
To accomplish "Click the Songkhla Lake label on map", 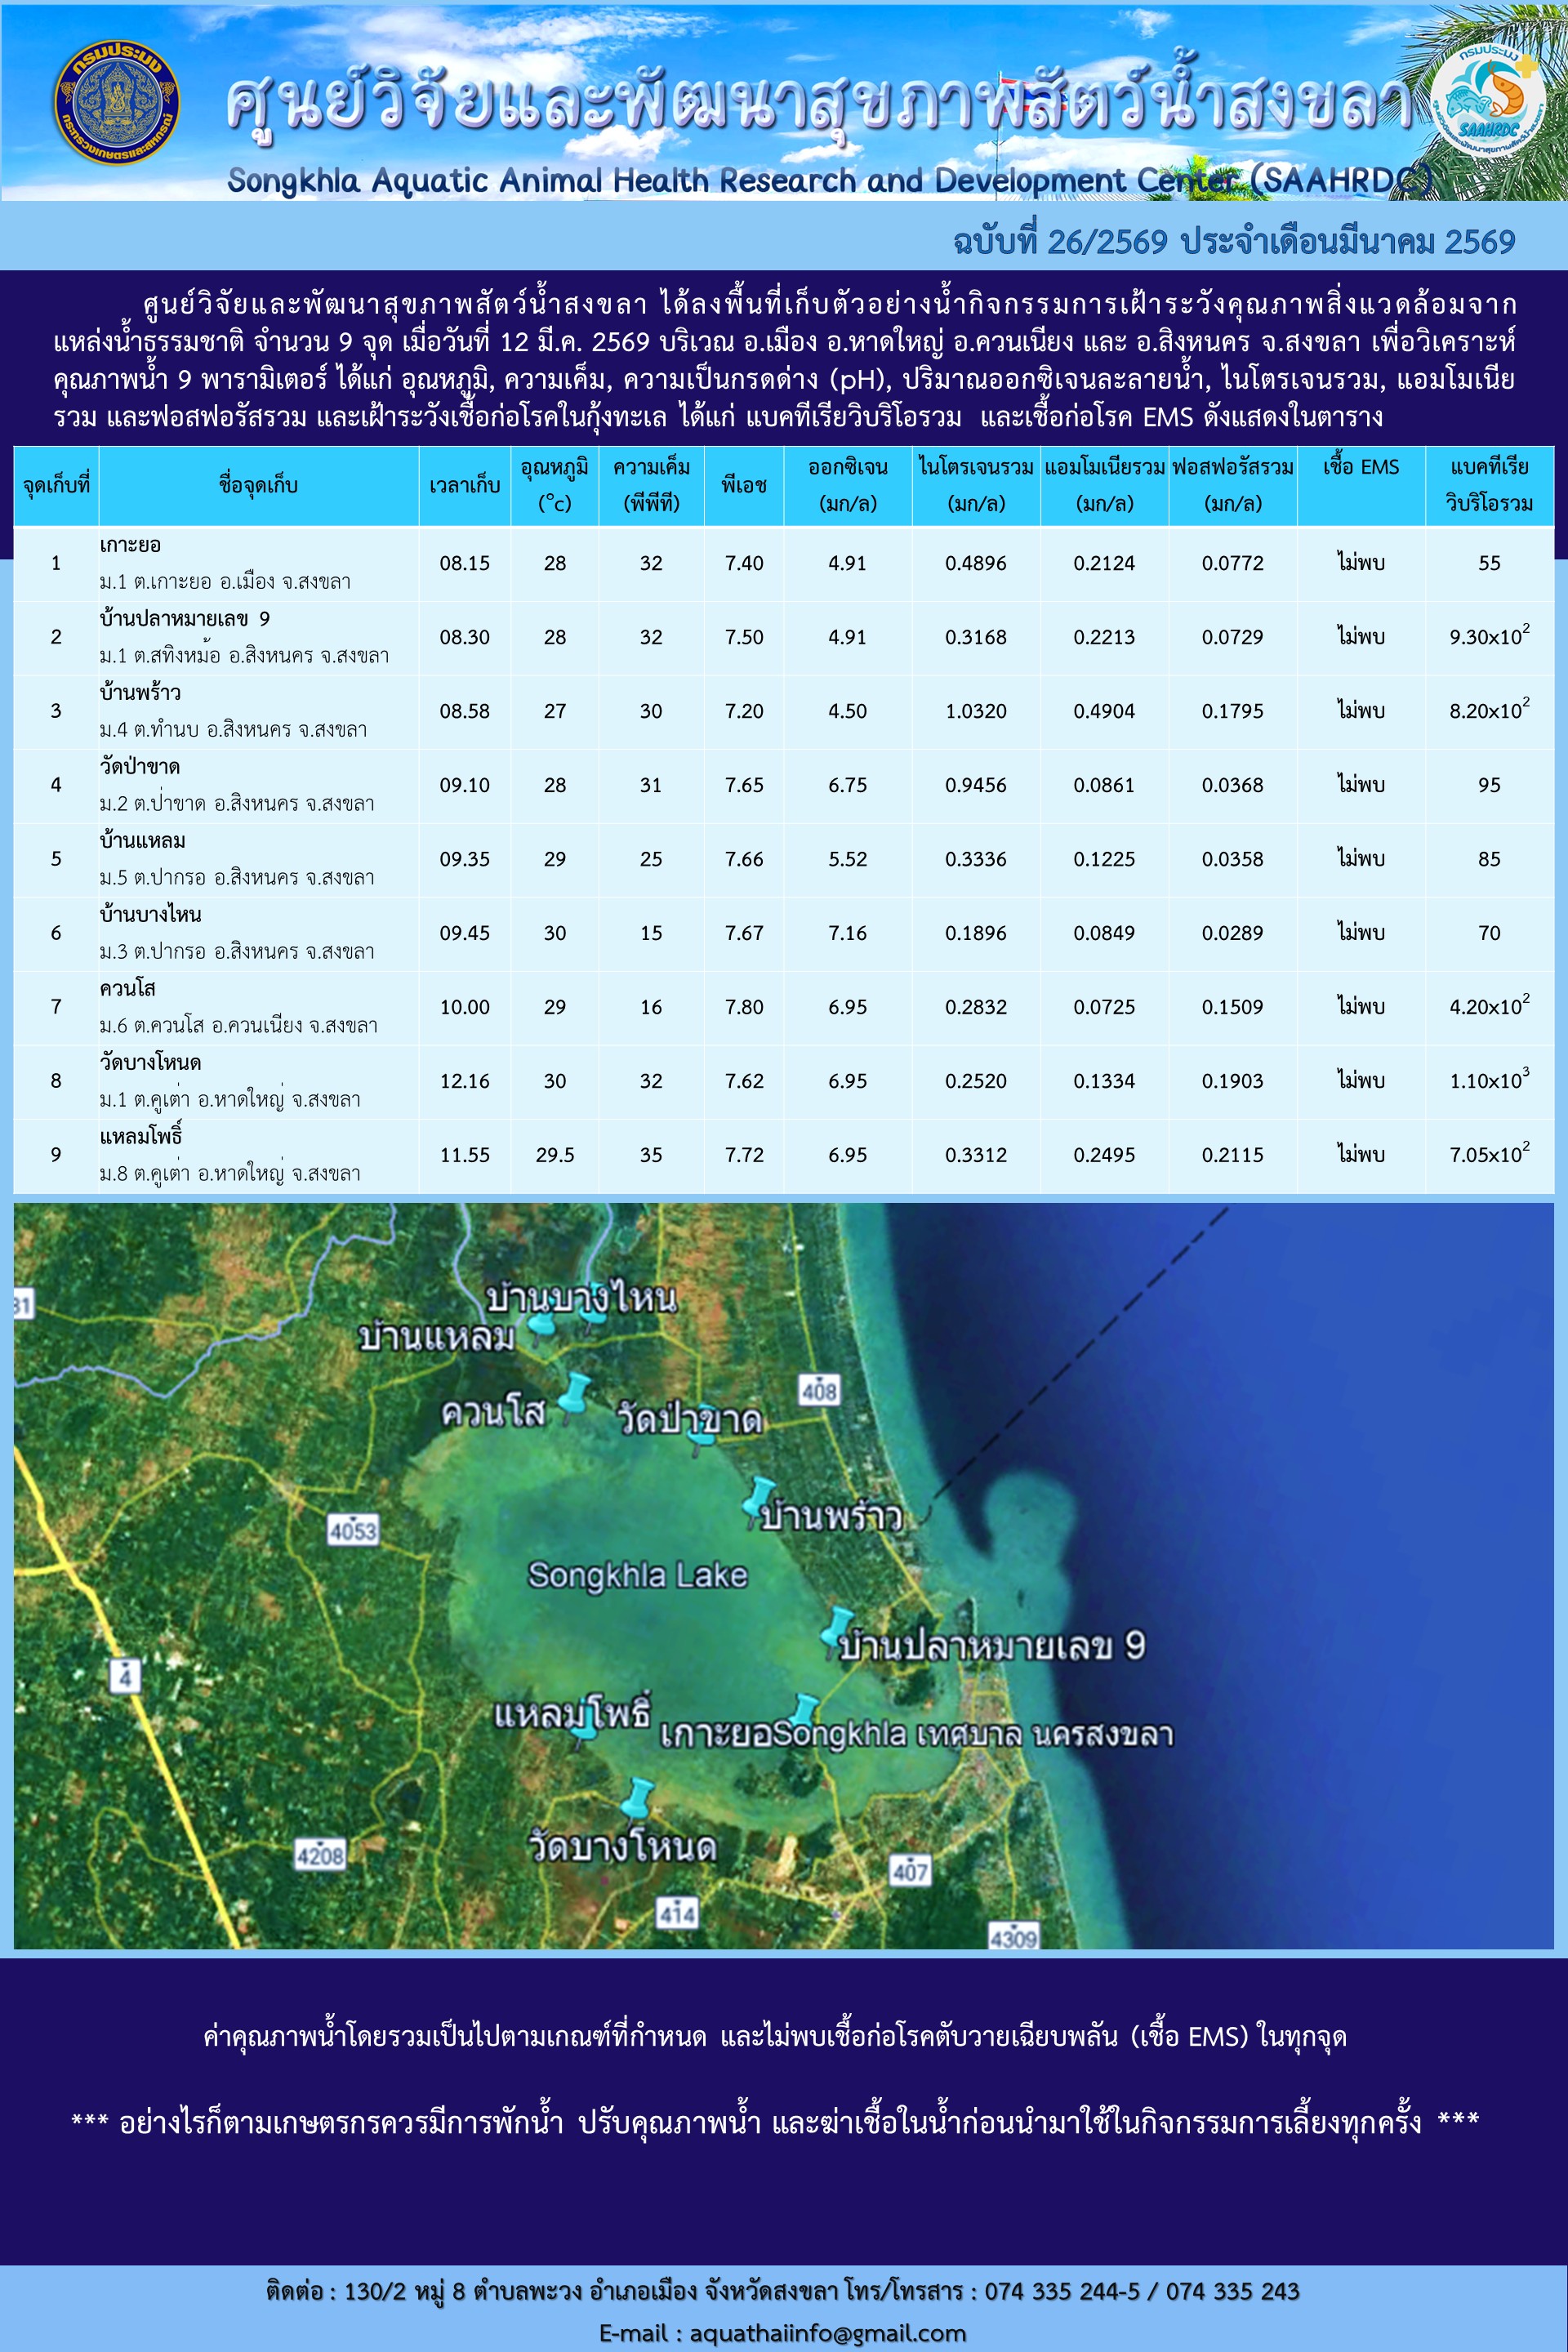I will click(x=637, y=1575).
